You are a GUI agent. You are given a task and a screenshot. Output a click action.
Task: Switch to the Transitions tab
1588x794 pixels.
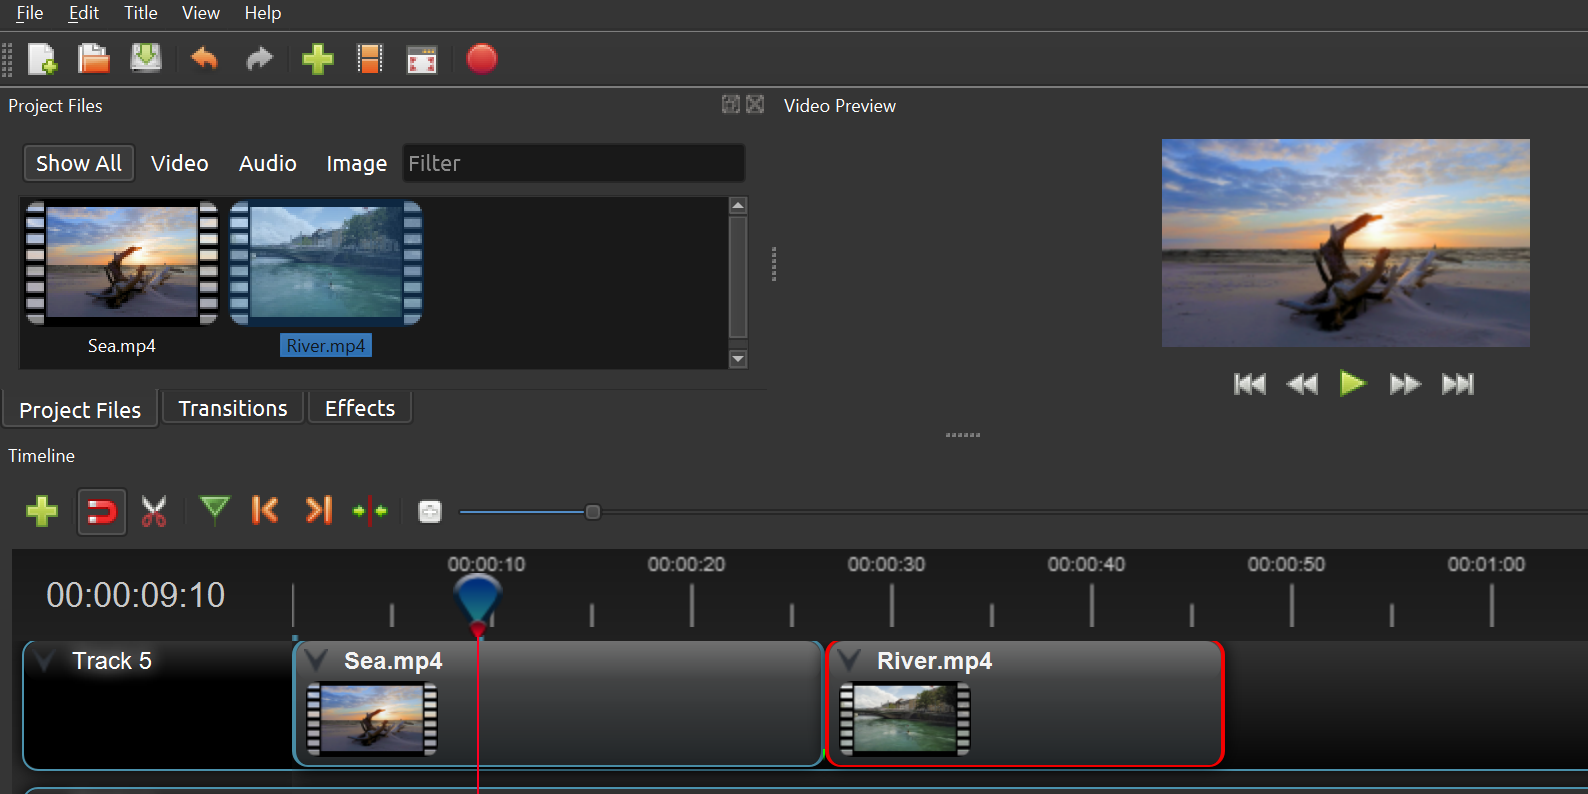(233, 408)
